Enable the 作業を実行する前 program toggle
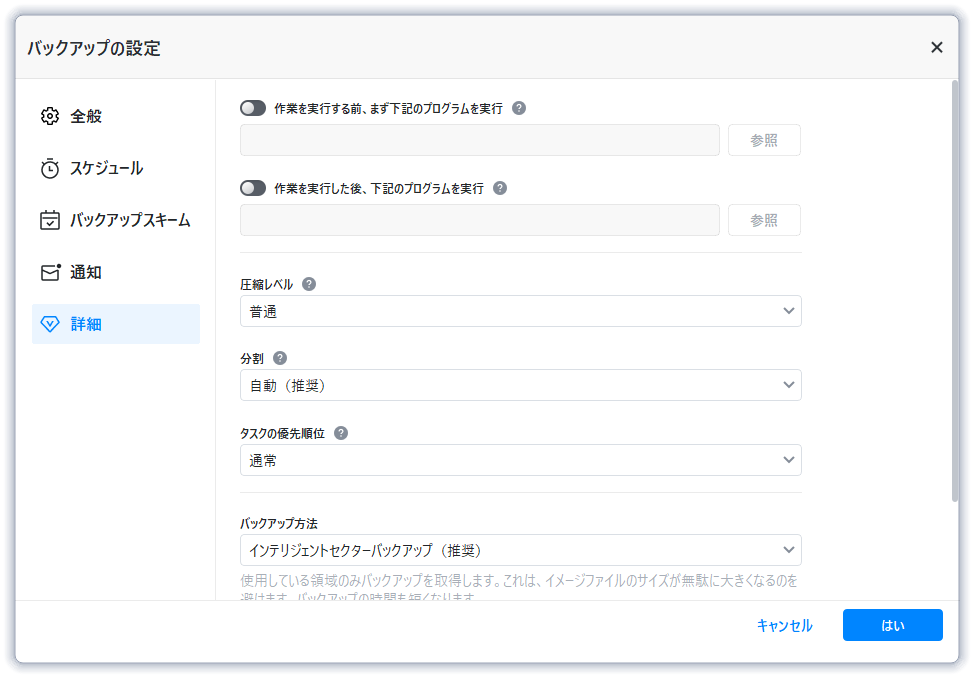This screenshot has height=678, width=974. tap(253, 108)
